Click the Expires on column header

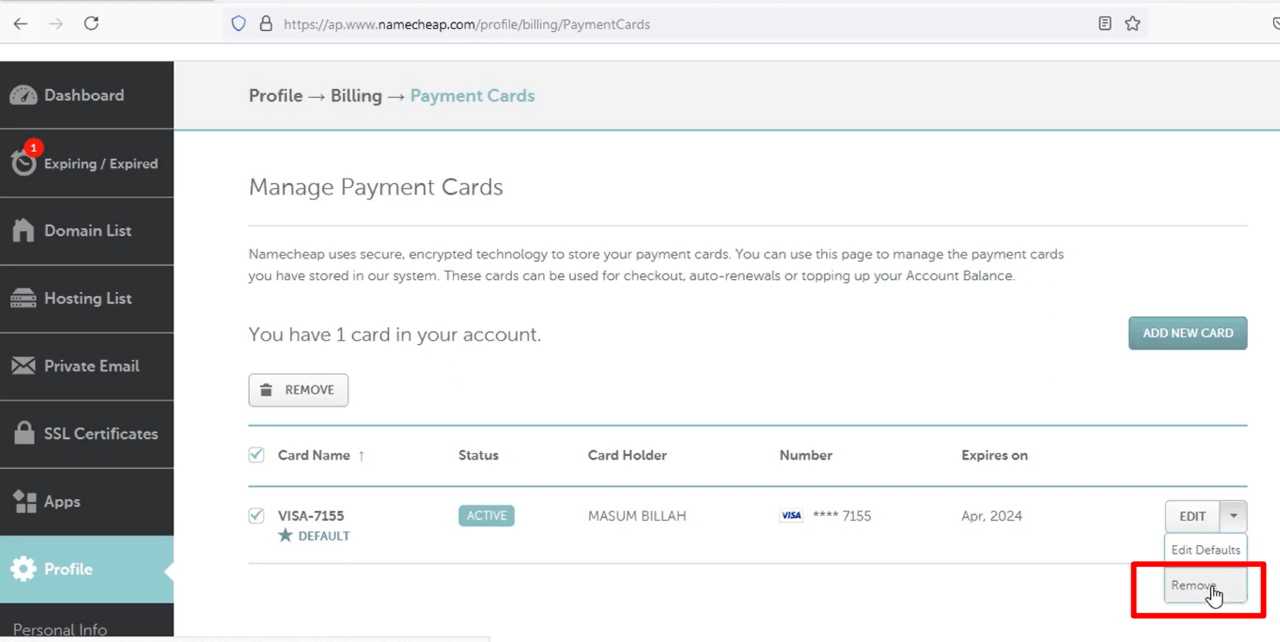(994, 455)
